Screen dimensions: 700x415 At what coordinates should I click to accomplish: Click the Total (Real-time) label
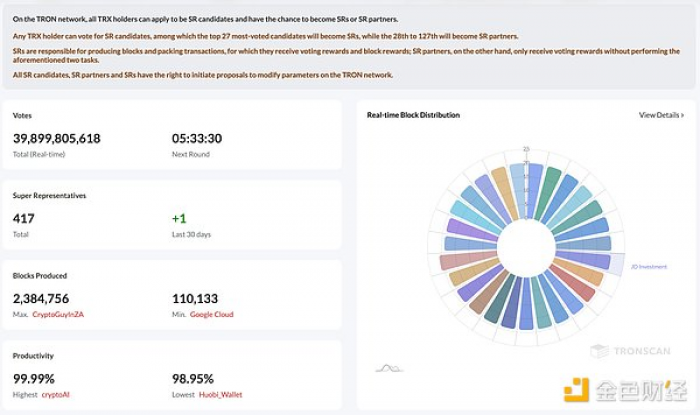click(39, 154)
